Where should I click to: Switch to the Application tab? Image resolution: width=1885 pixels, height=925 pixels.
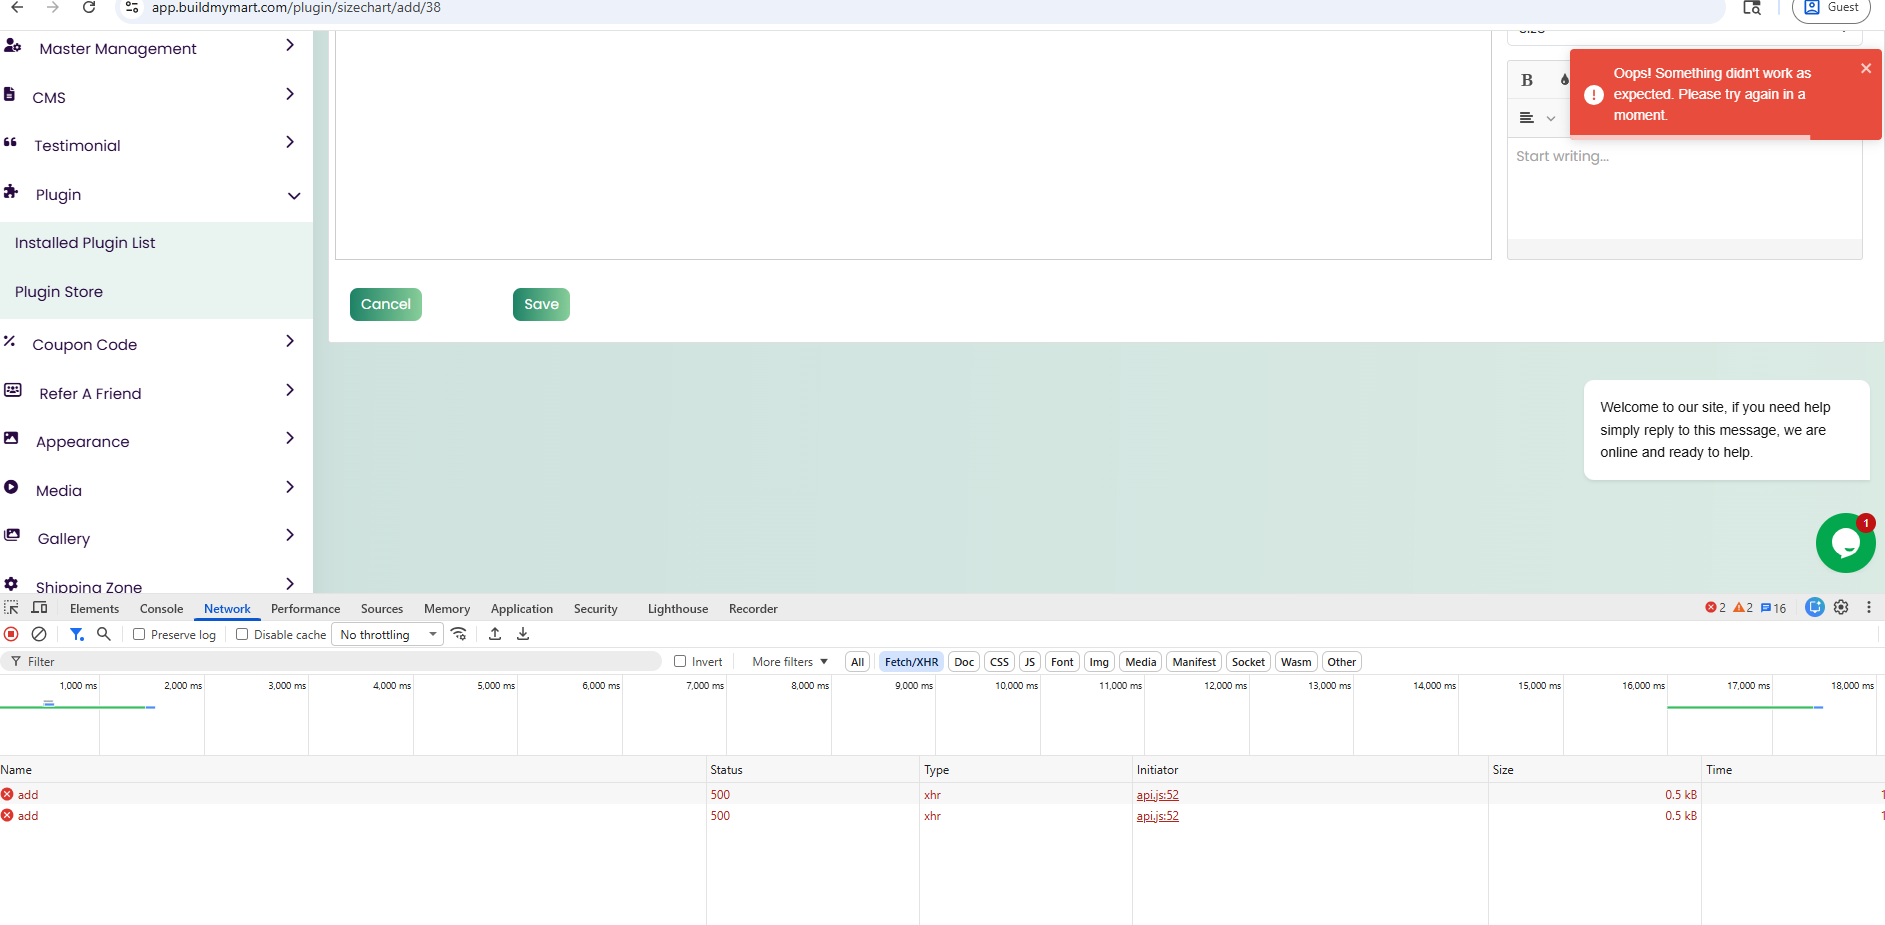(x=521, y=609)
